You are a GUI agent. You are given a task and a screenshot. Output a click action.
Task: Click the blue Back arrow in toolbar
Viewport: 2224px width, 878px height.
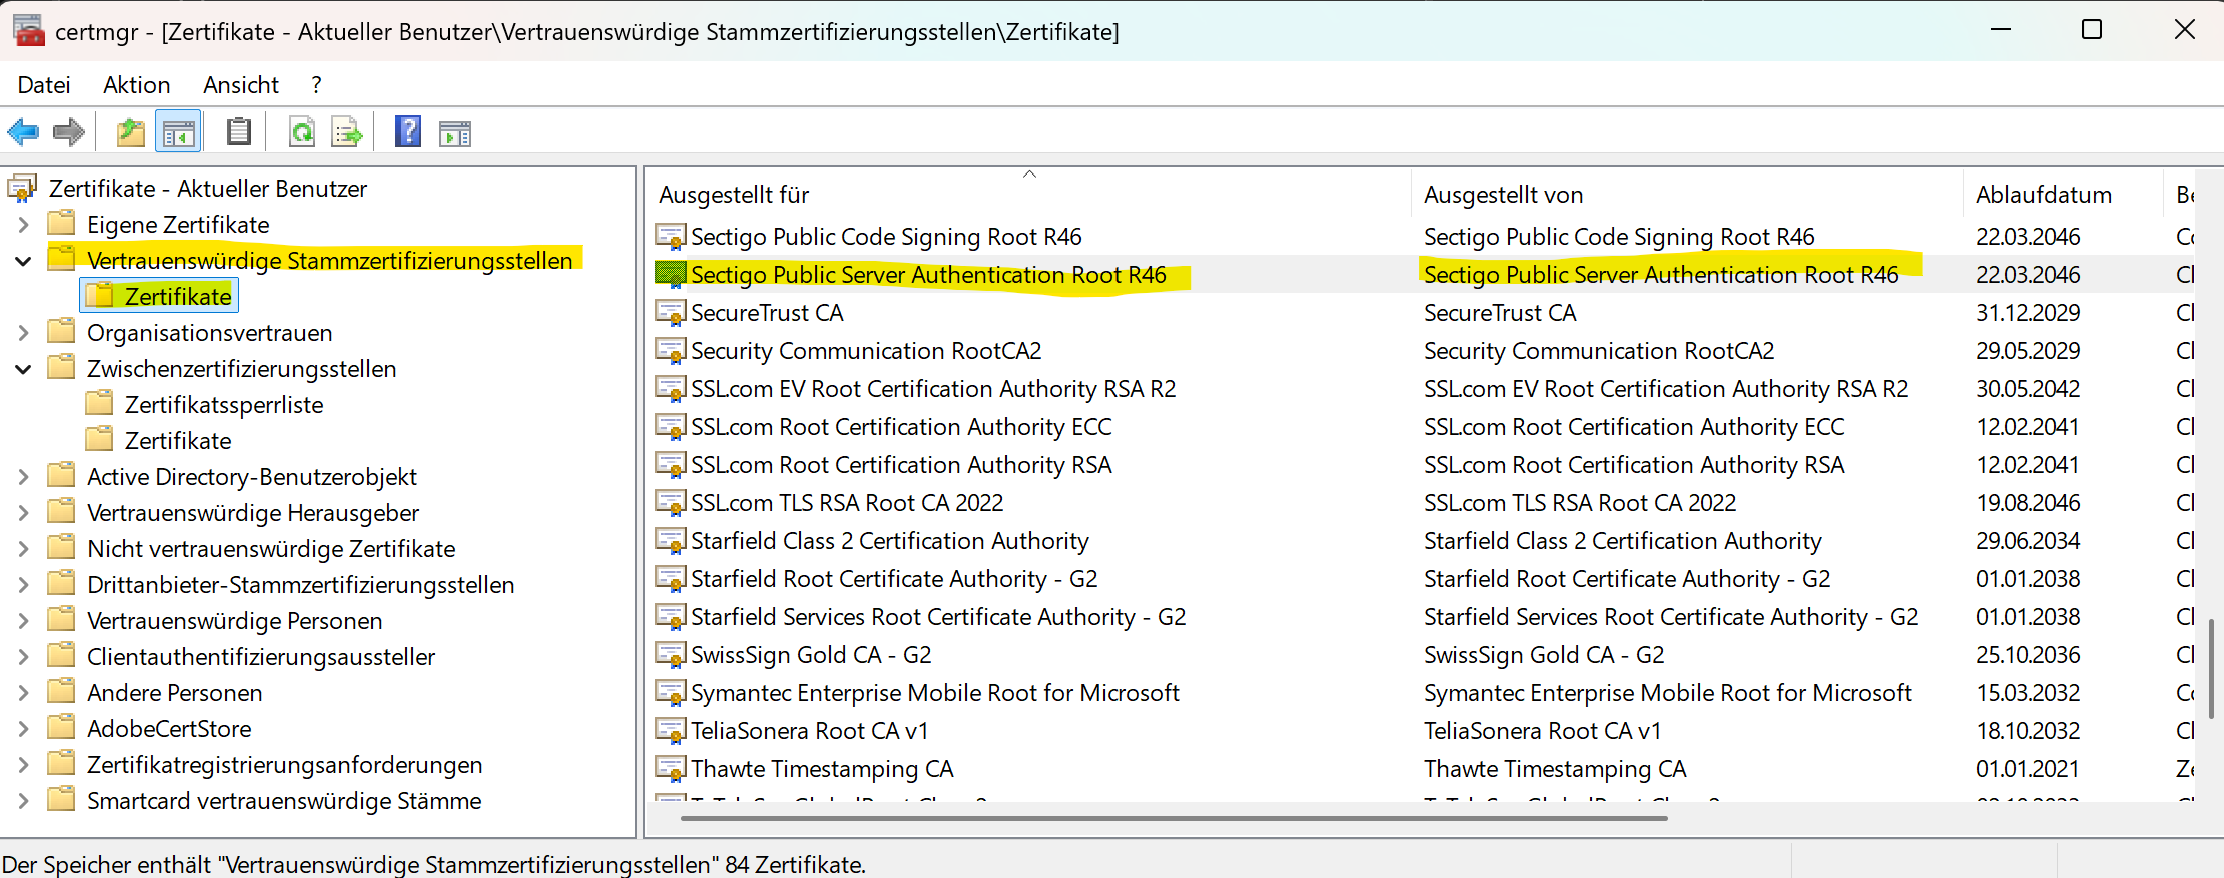tap(23, 132)
